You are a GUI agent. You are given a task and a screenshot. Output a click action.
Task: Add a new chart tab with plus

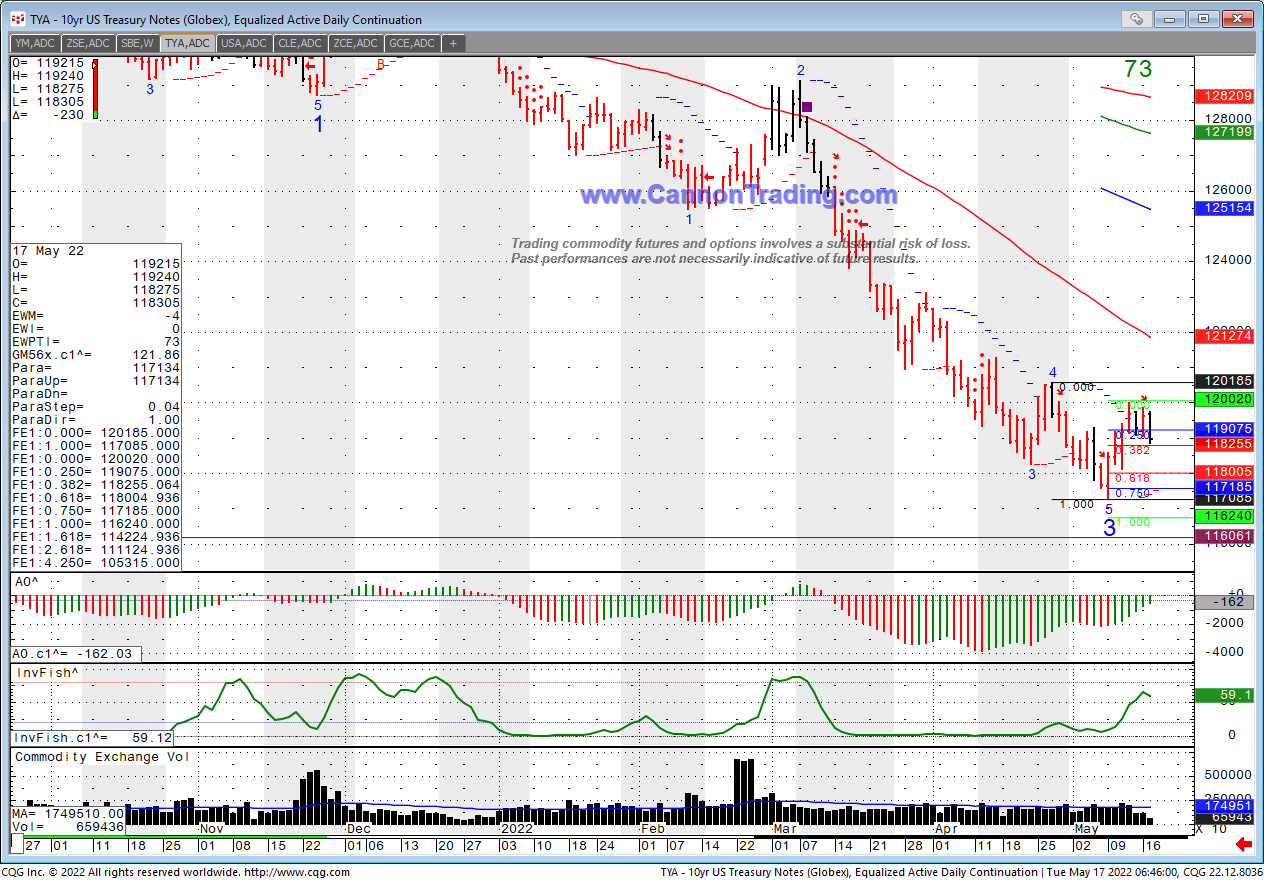453,43
